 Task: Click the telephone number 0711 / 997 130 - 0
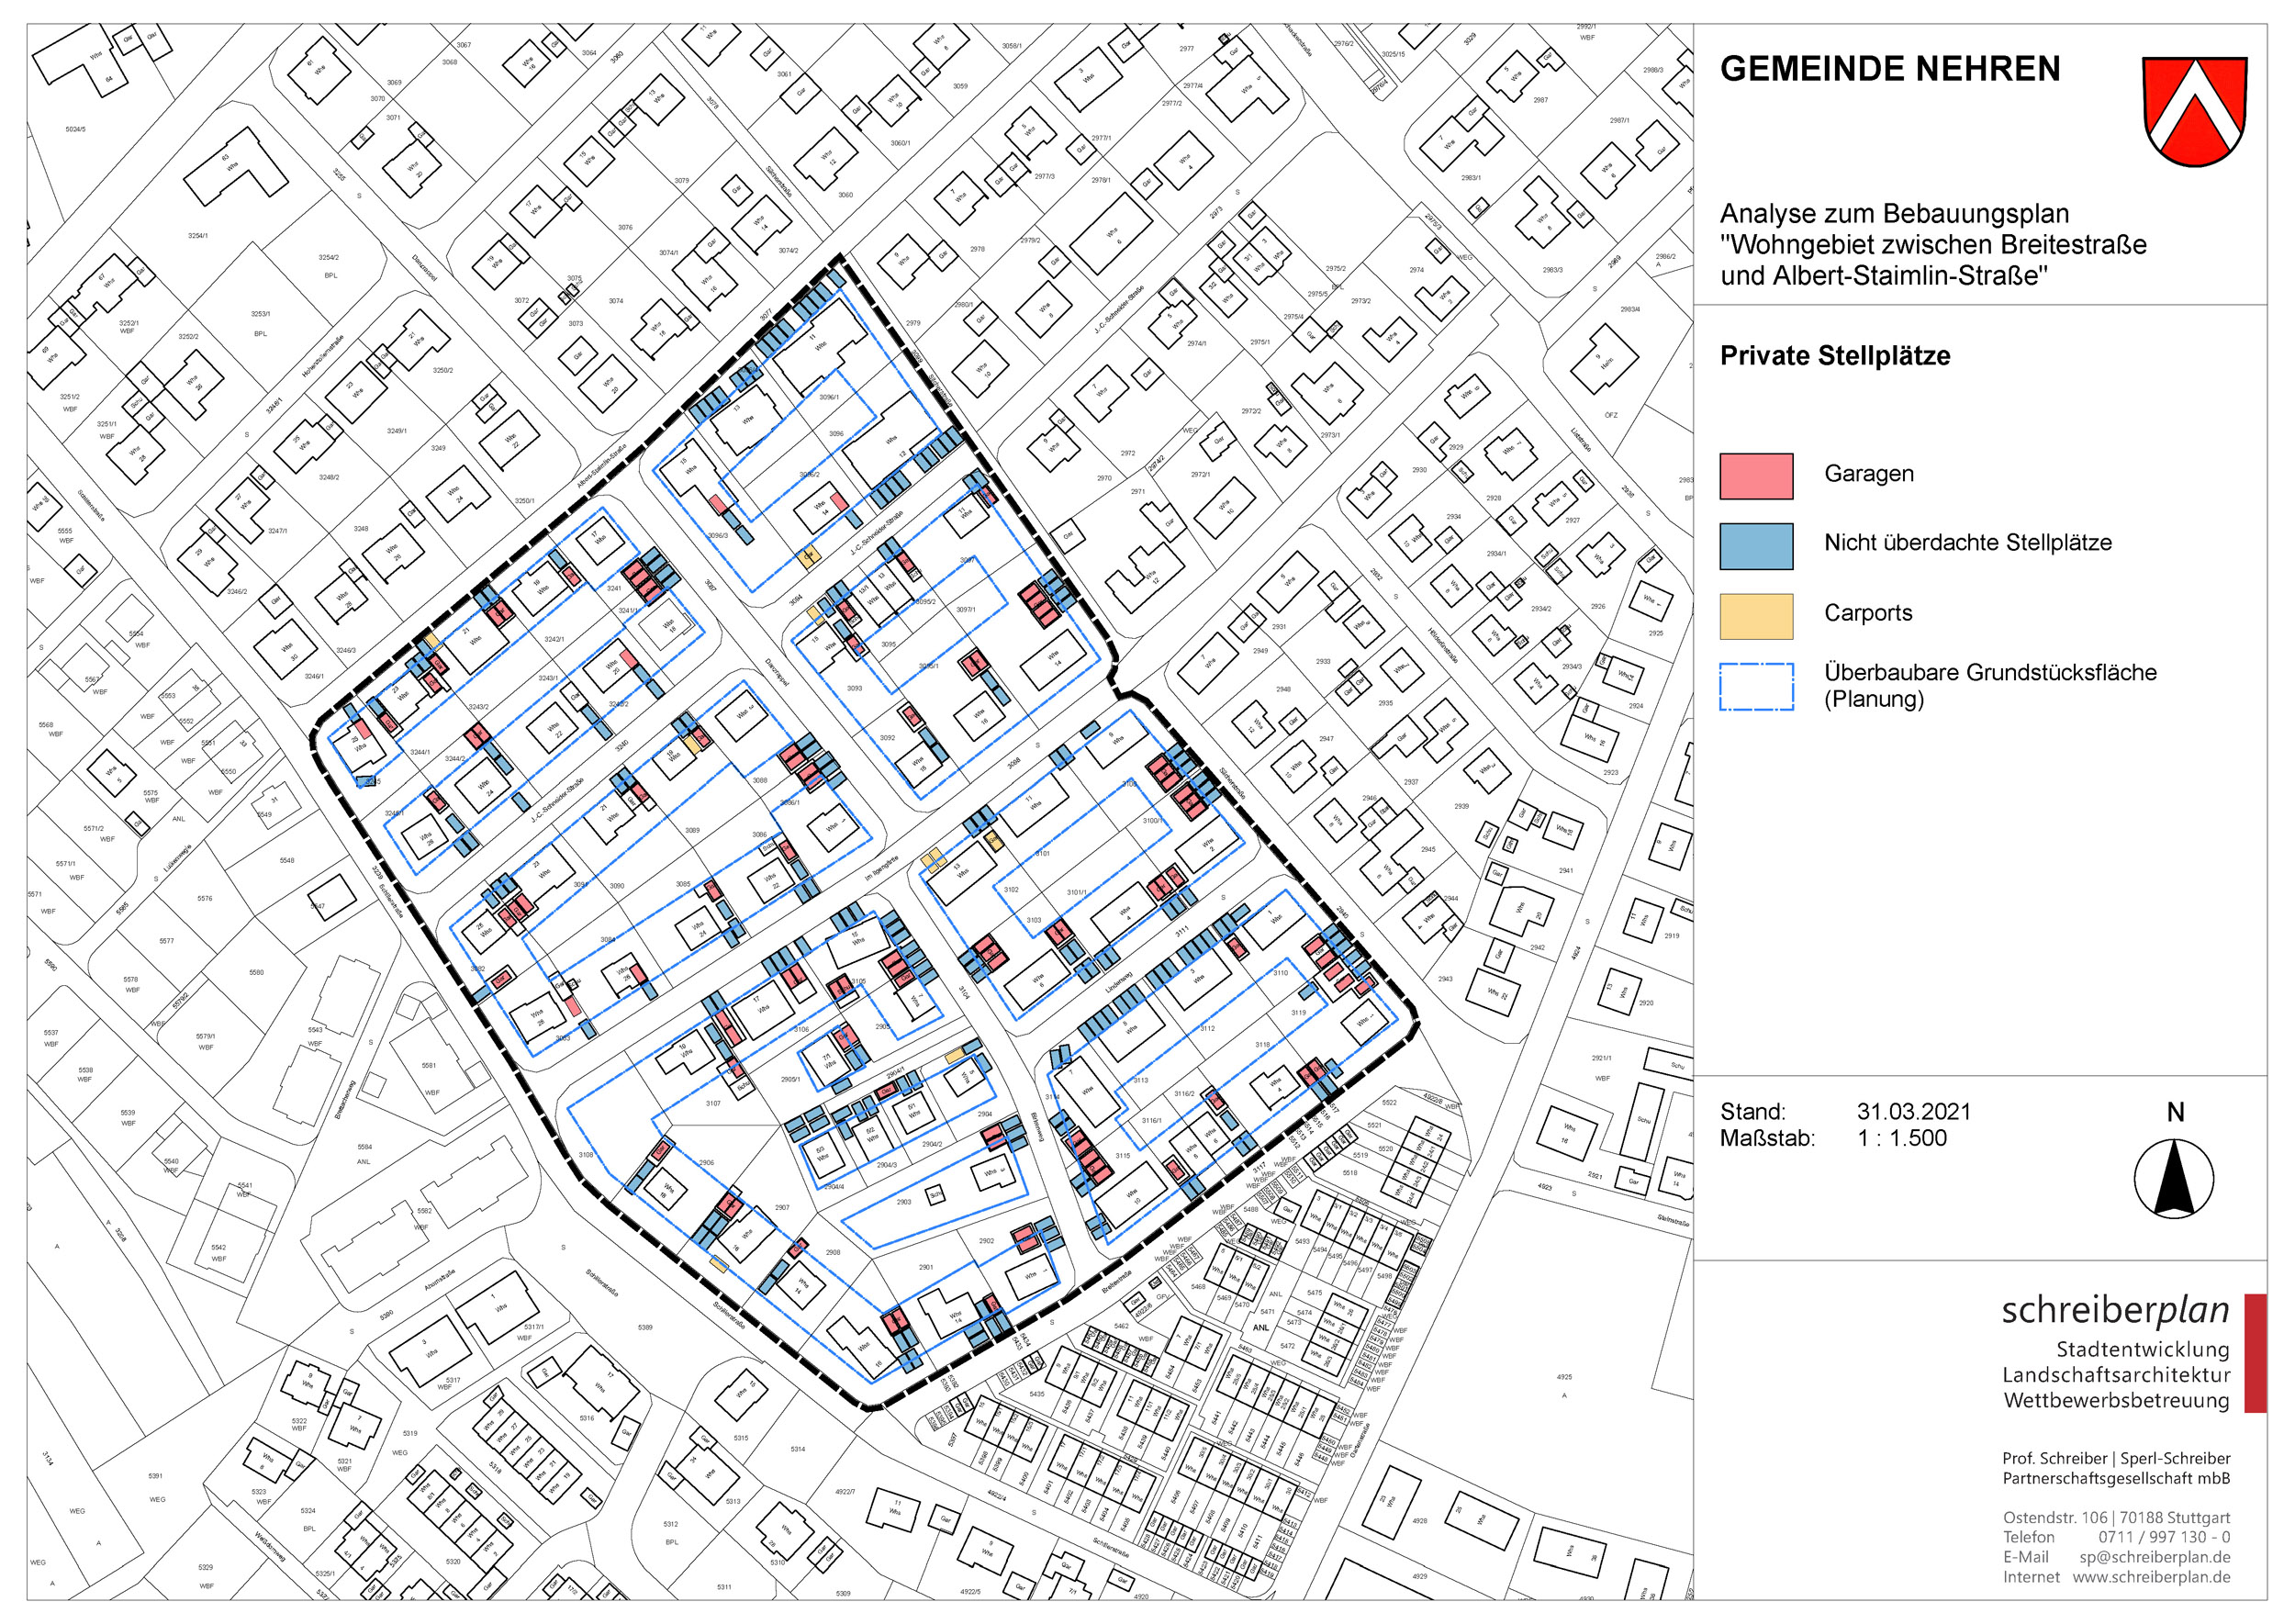click(2164, 1537)
